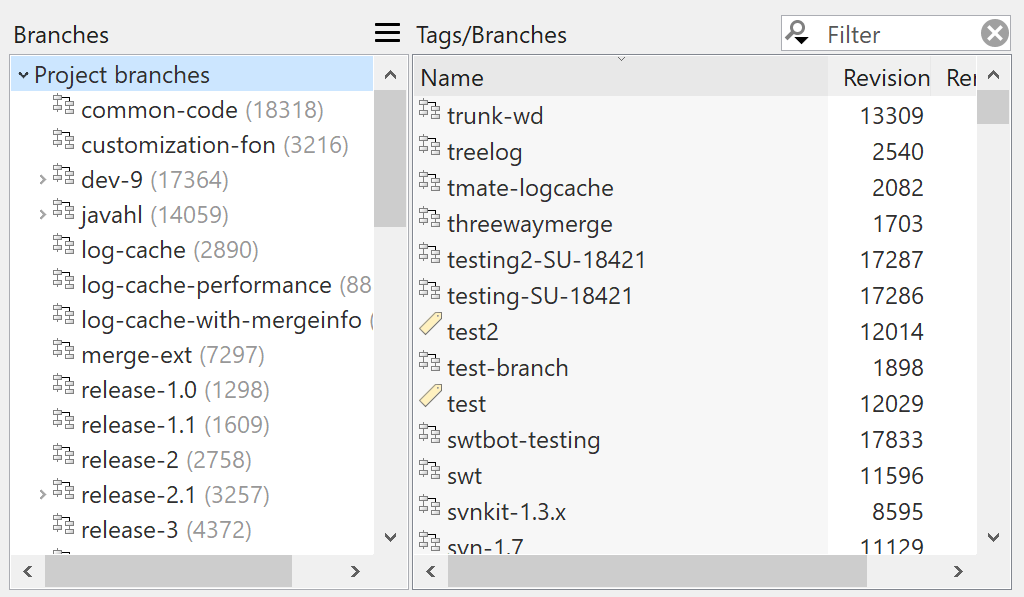Expand the javahl branch node

[42, 214]
